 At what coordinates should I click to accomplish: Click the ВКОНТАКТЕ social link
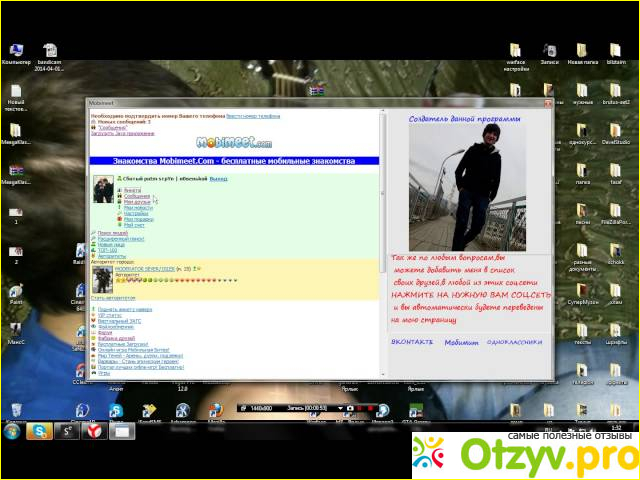[x=410, y=341]
